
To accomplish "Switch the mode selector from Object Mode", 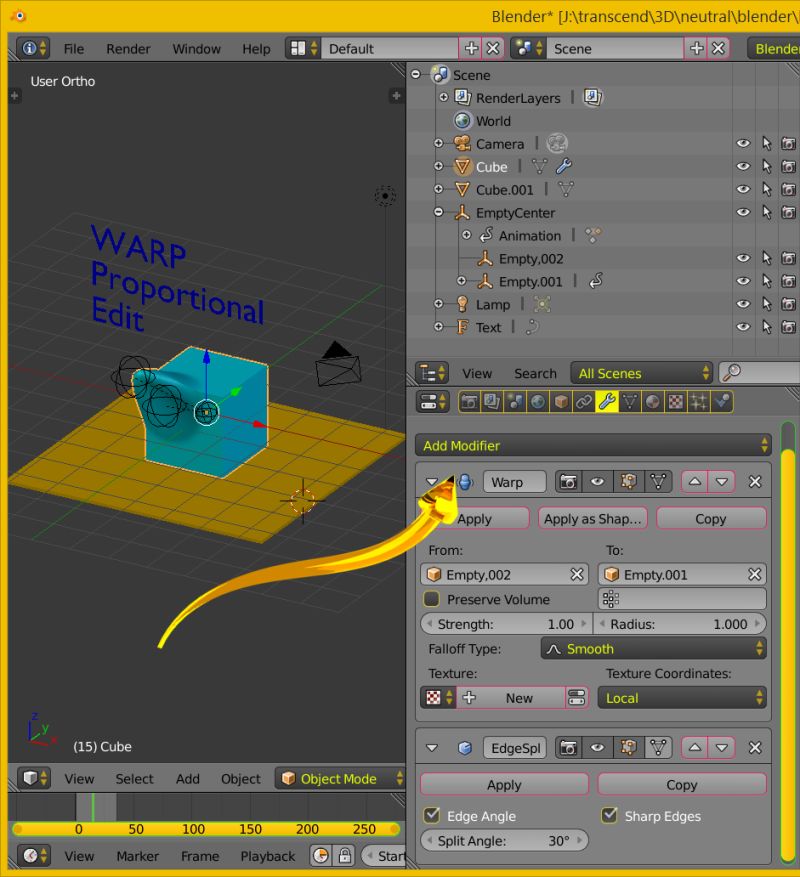I will coord(339,778).
